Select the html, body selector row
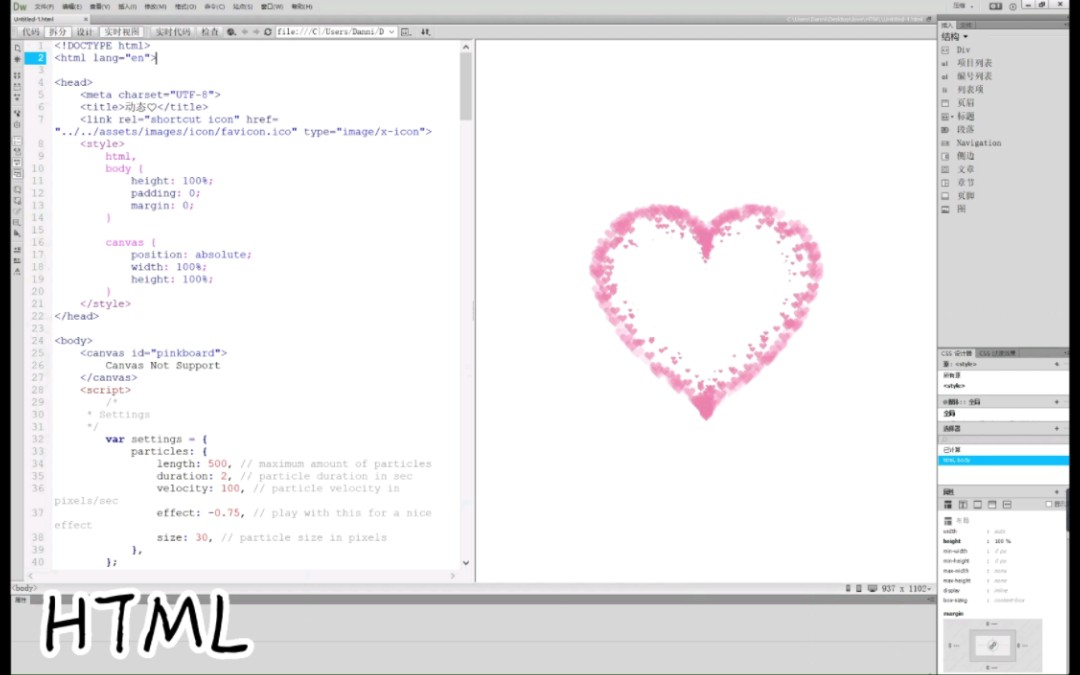Screen dimensions: 1080x675 coord(1004,460)
